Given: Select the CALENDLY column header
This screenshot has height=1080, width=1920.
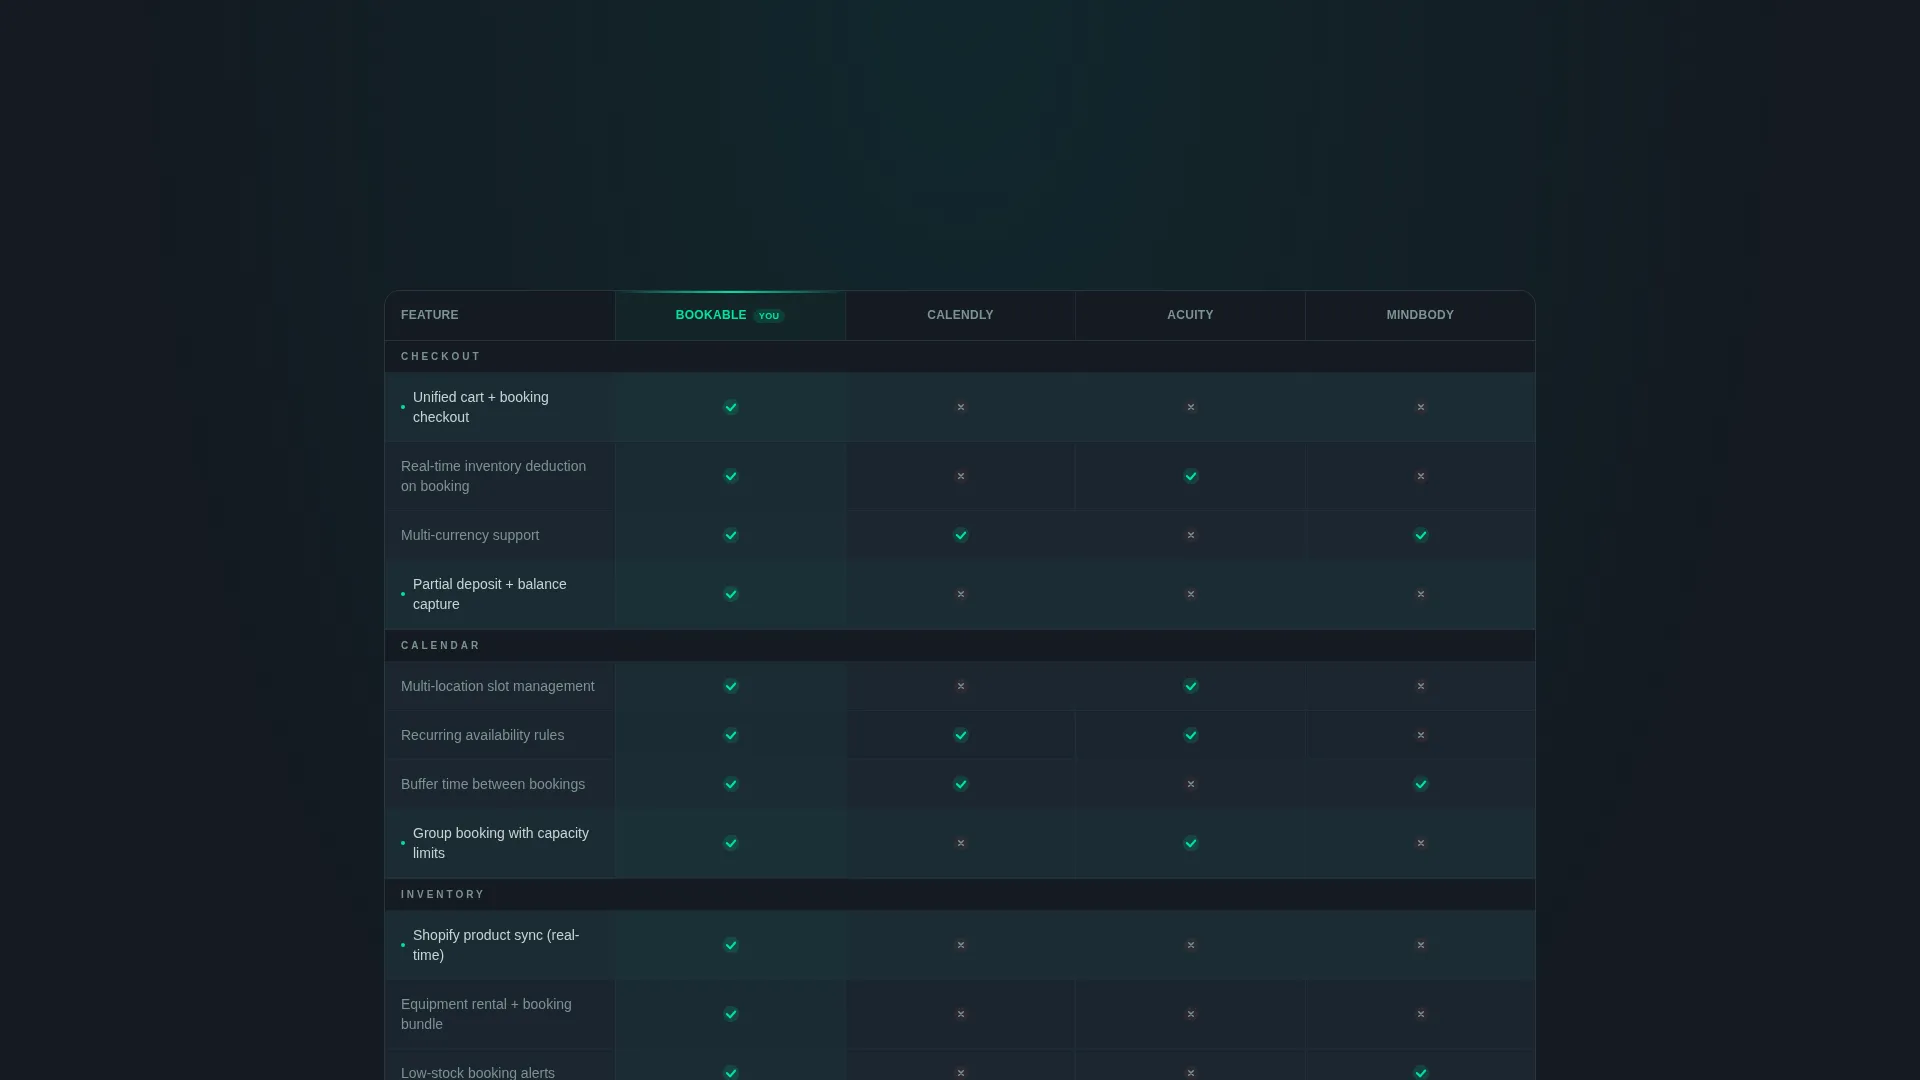Looking at the screenshot, I should (960, 315).
